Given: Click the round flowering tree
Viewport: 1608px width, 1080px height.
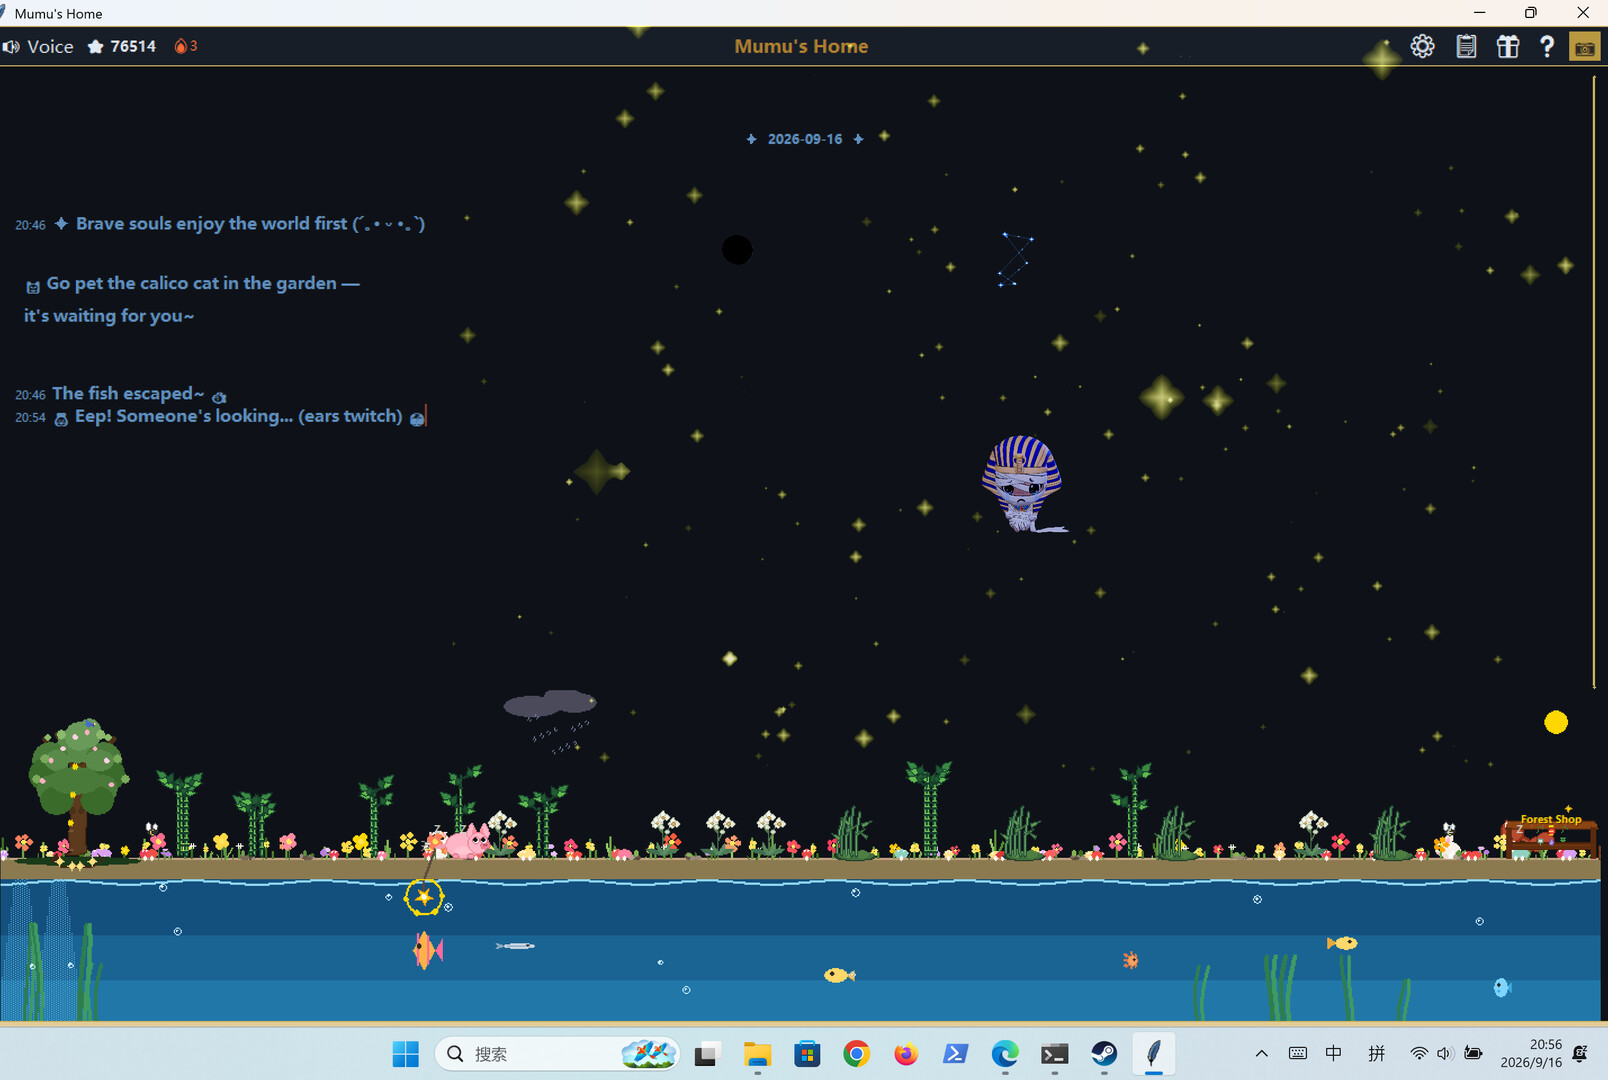Looking at the screenshot, I should pyautogui.click(x=78, y=785).
